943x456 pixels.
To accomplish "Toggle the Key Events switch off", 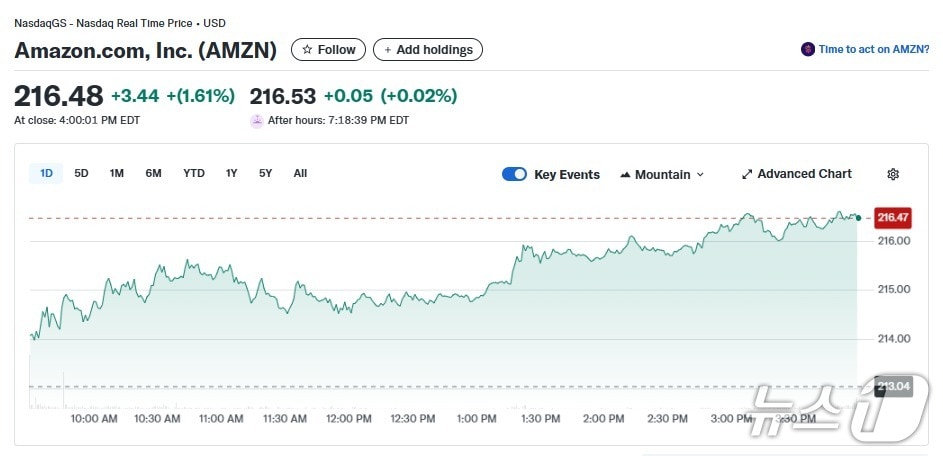I will coord(514,174).
